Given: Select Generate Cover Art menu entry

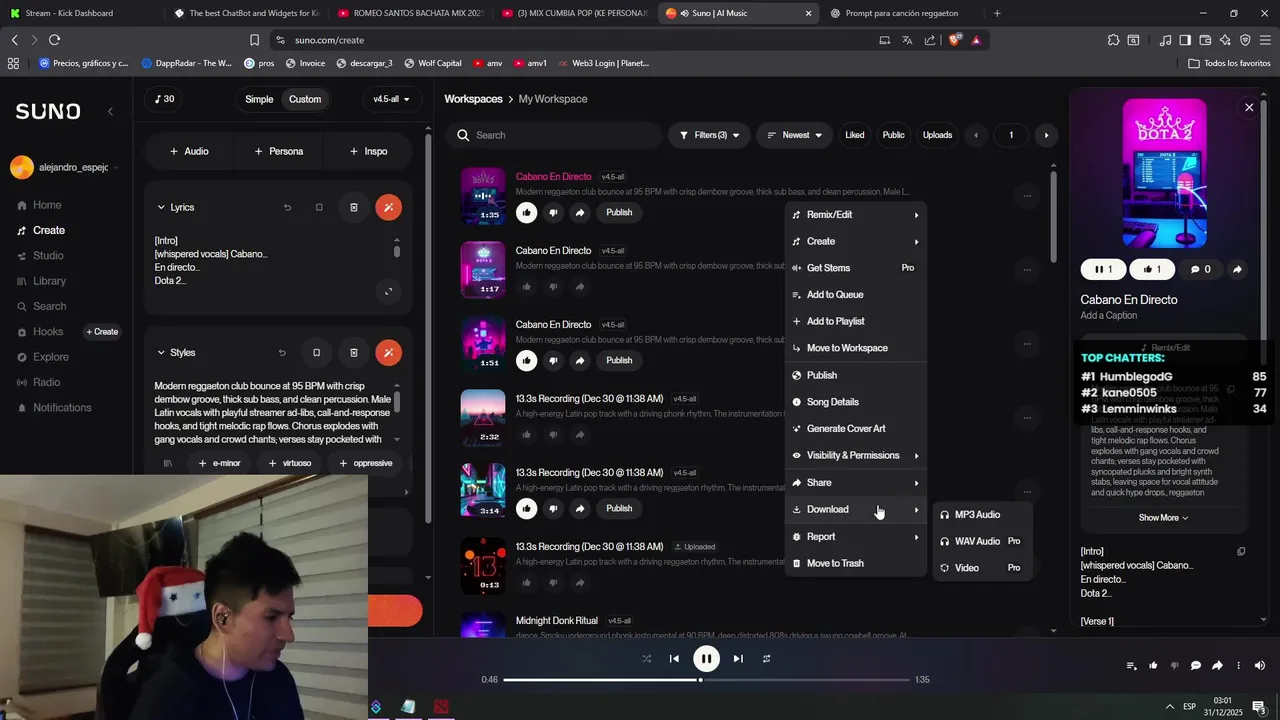Looking at the screenshot, I should [855, 429].
